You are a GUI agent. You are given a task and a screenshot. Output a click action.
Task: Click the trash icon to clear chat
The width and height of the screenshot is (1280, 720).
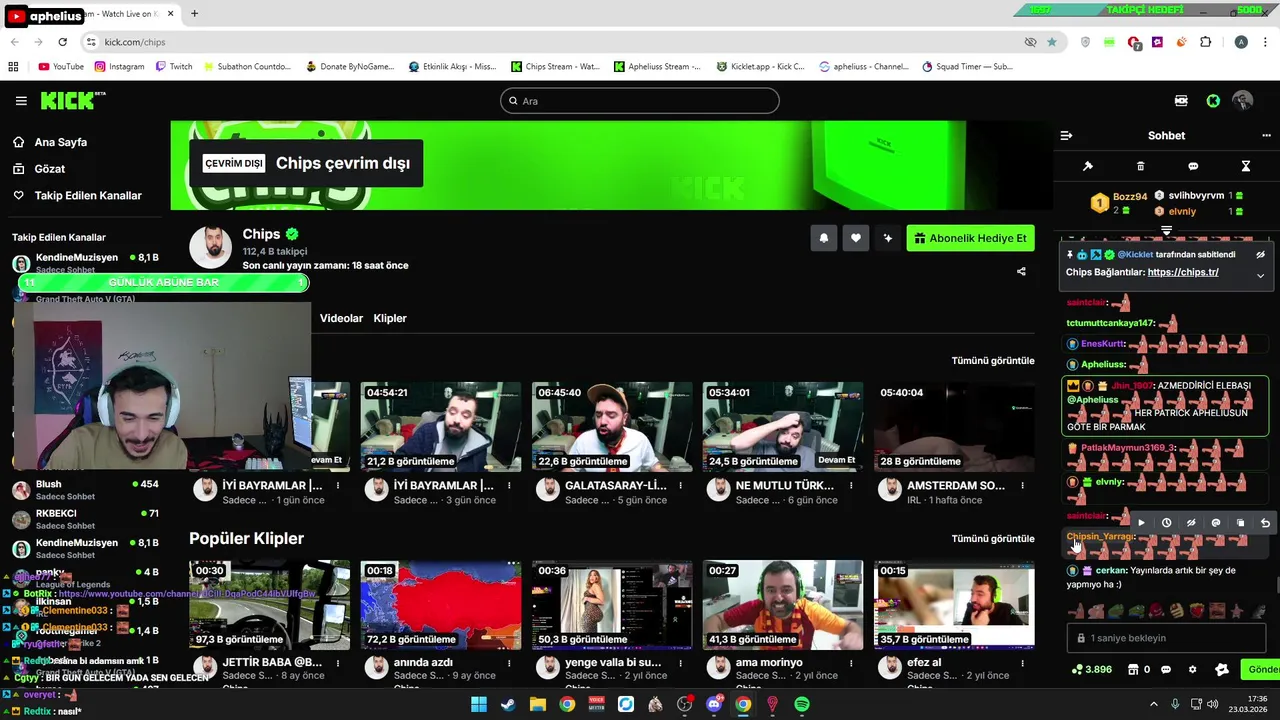[x=1140, y=166]
